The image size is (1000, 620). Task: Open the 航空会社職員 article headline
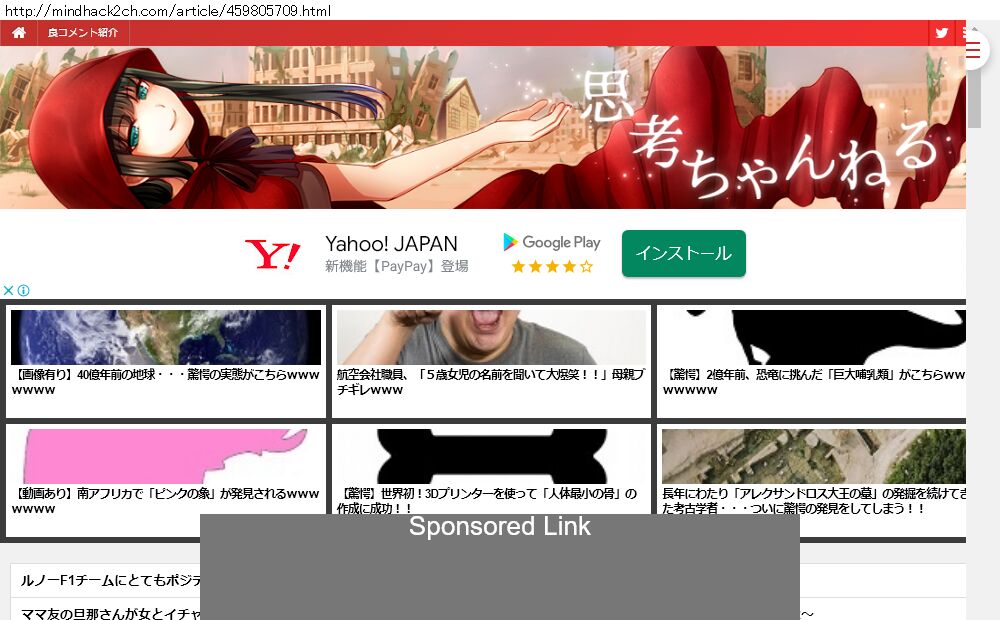point(490,382)
